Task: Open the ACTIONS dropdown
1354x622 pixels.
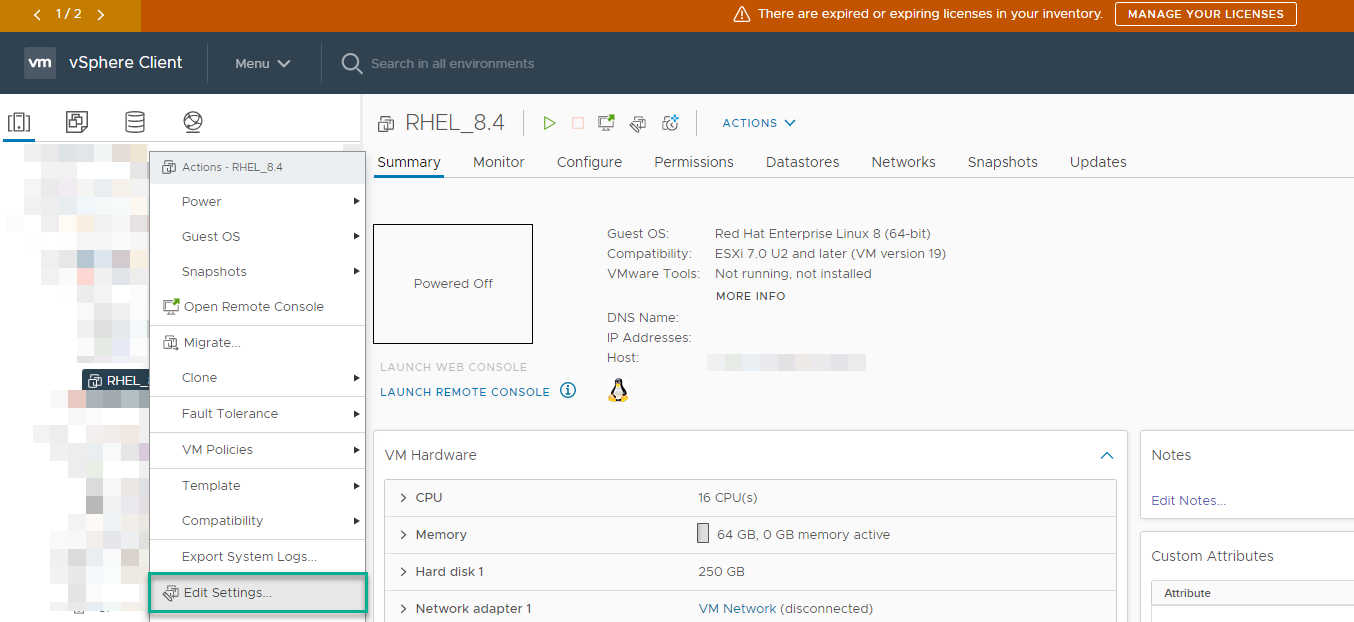Action: click(x=759, y=123)
